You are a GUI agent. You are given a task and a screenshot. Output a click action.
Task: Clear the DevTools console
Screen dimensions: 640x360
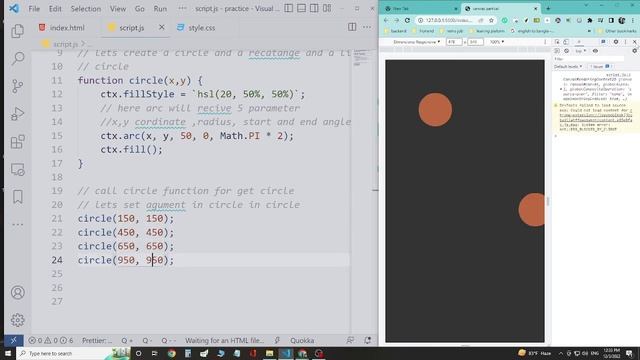(x=567, y=51)
